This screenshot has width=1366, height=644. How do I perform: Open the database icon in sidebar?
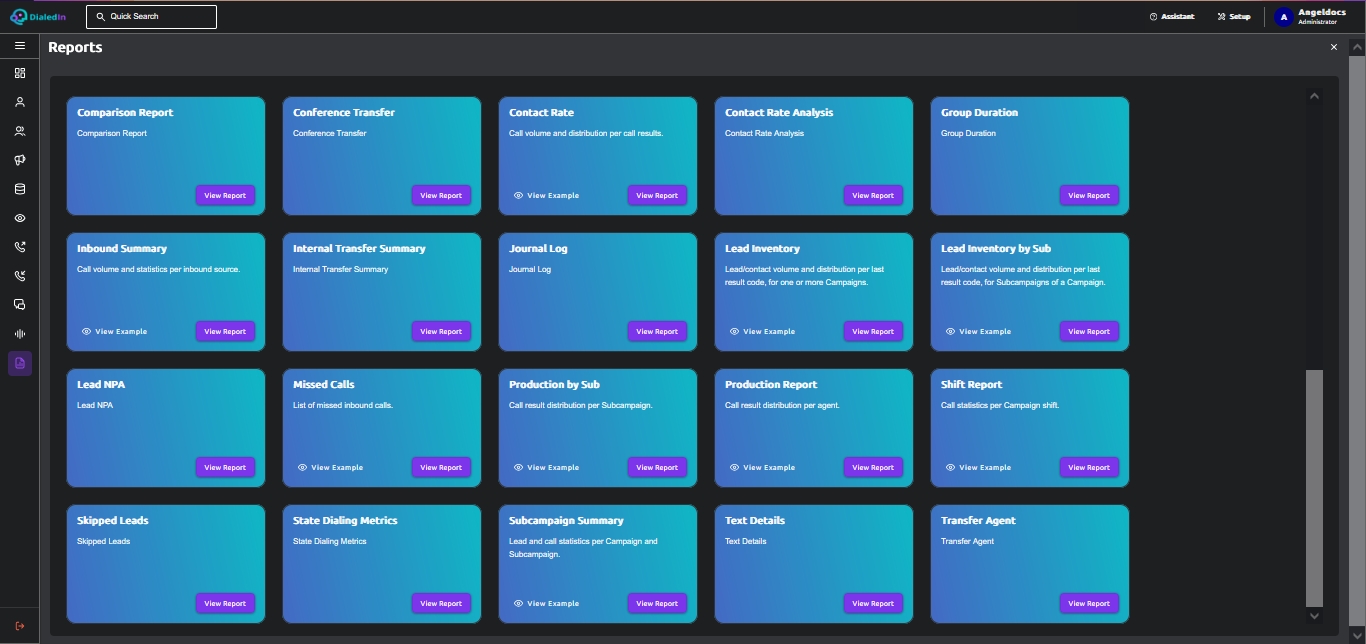[20, 189]
